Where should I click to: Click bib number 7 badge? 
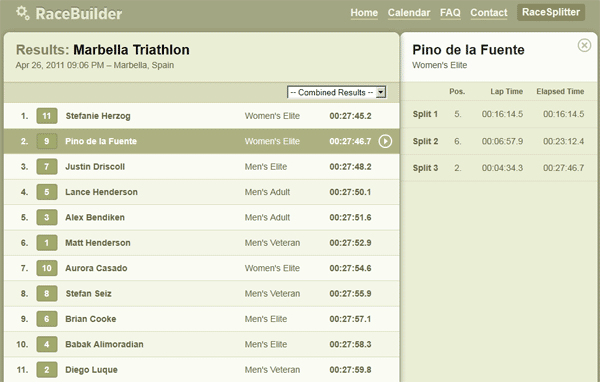click(47, 167)
